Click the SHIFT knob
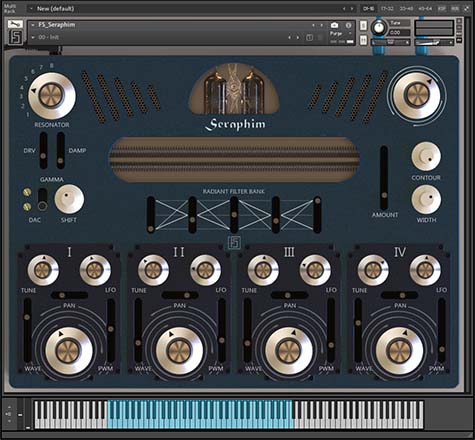Screen dimensions: 475x440 tap(69, 199)
